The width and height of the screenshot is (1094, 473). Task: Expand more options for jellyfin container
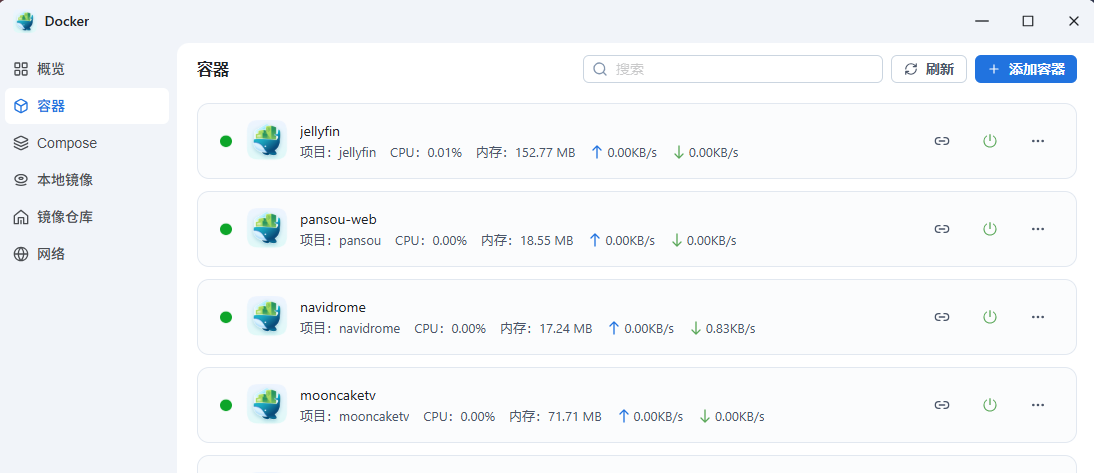1038,141
